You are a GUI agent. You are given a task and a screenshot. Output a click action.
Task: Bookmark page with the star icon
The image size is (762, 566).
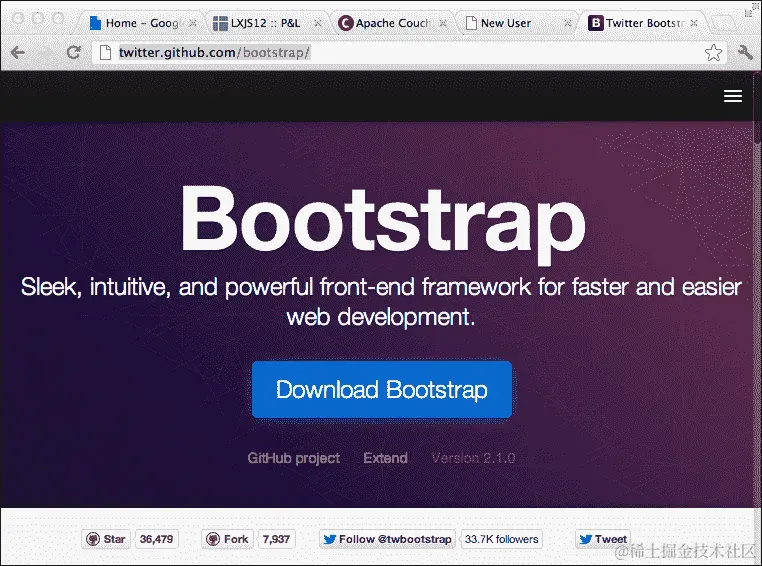(713, 52)
